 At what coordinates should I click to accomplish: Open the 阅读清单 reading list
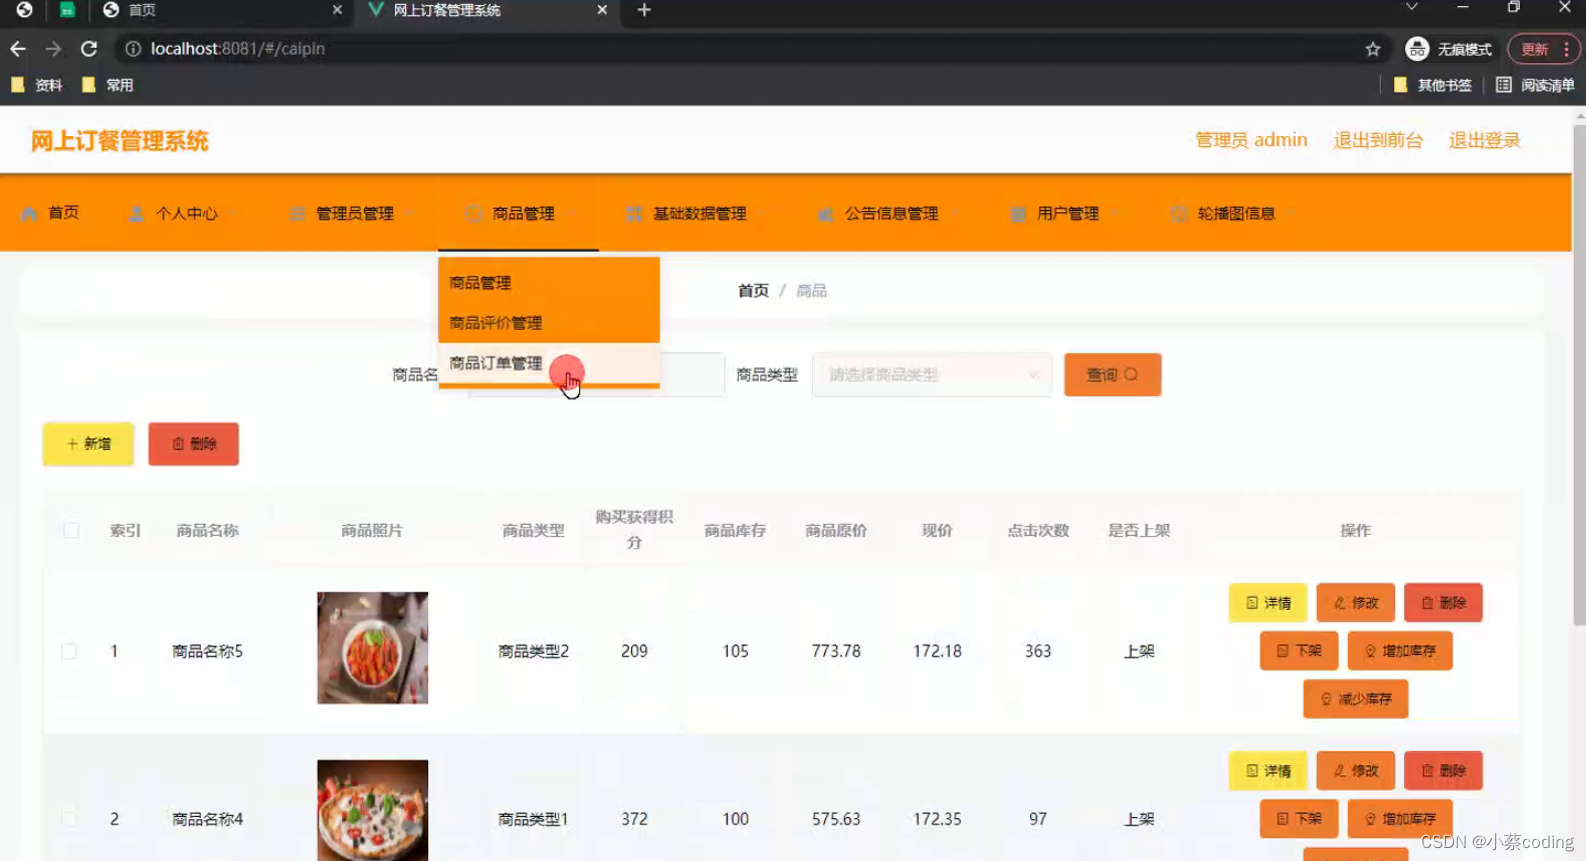(1535, 85)
